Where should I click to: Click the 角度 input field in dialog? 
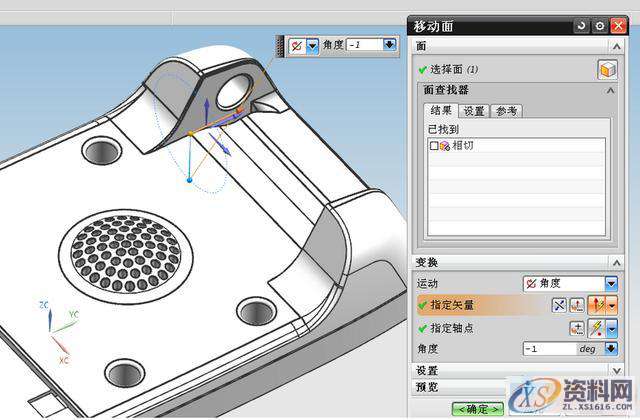click(x=550, y=349)
